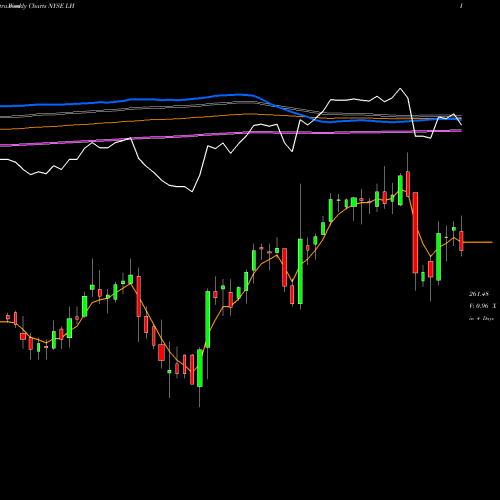This screenshot has width=500, height=500.
Task: Select the lowest green candlestick at chart bottom
Action: (200, 368)
